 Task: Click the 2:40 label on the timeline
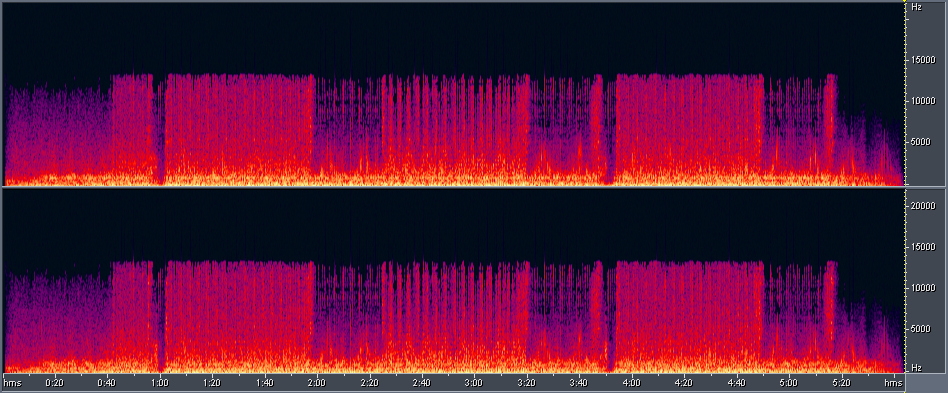421,383
